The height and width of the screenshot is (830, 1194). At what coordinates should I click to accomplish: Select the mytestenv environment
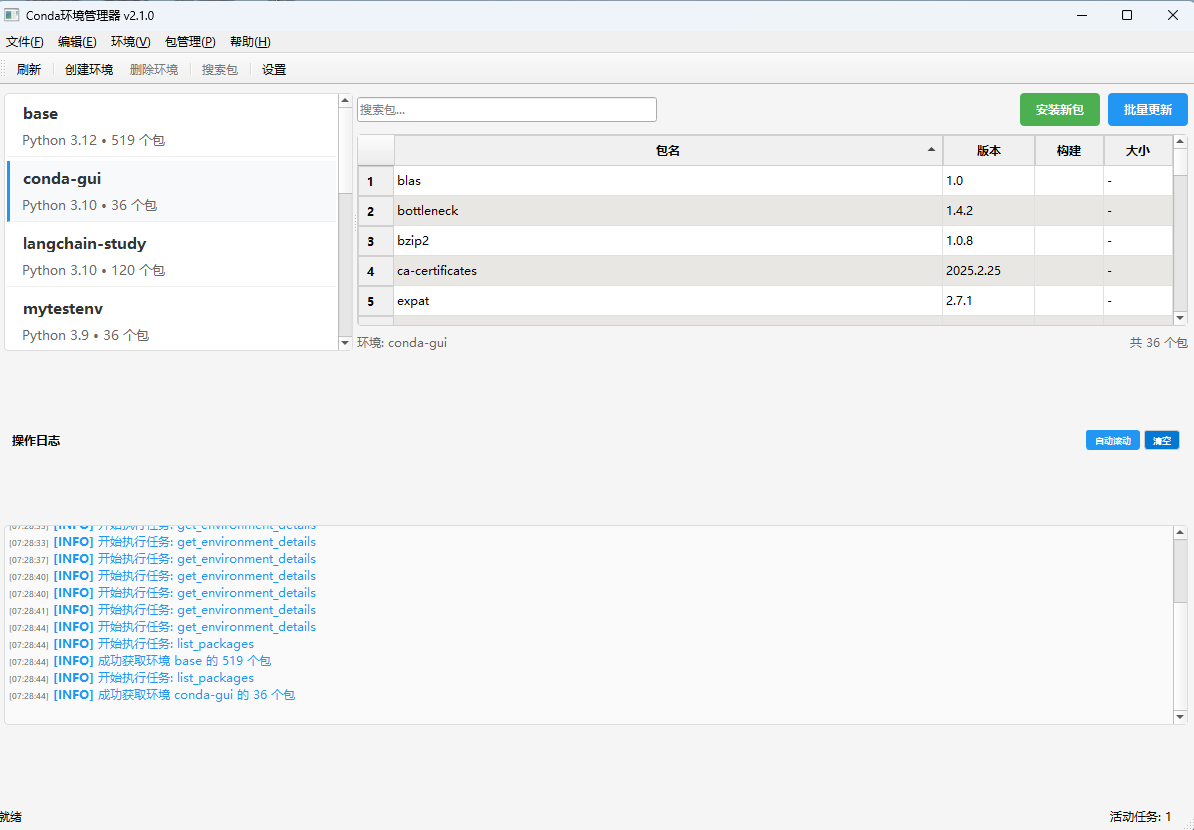tap(172, 320)
